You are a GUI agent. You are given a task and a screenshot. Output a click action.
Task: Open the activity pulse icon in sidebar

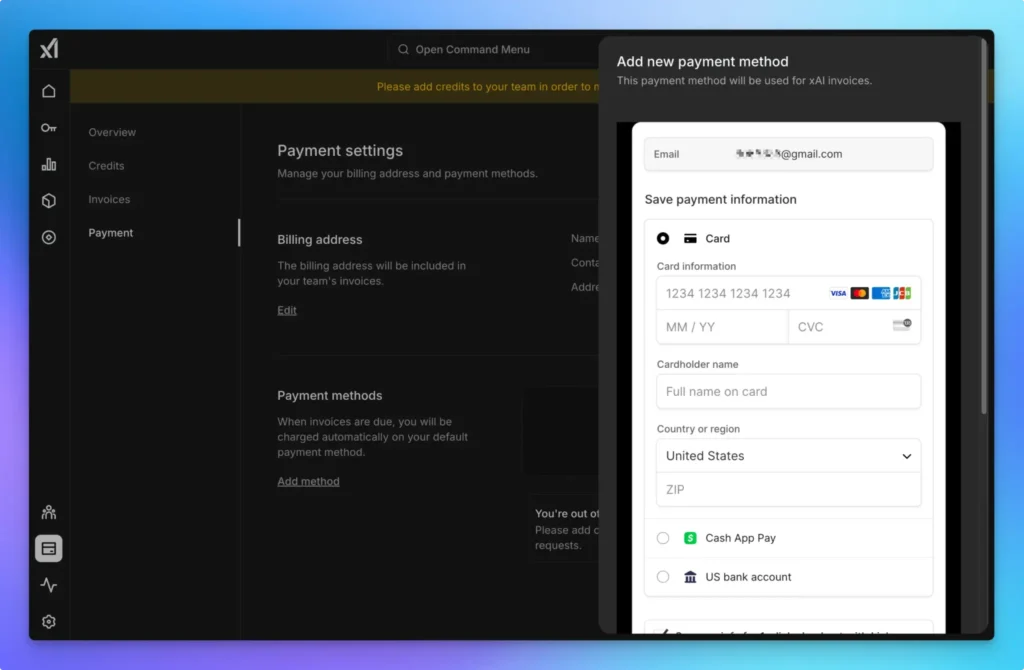[49, 585]
